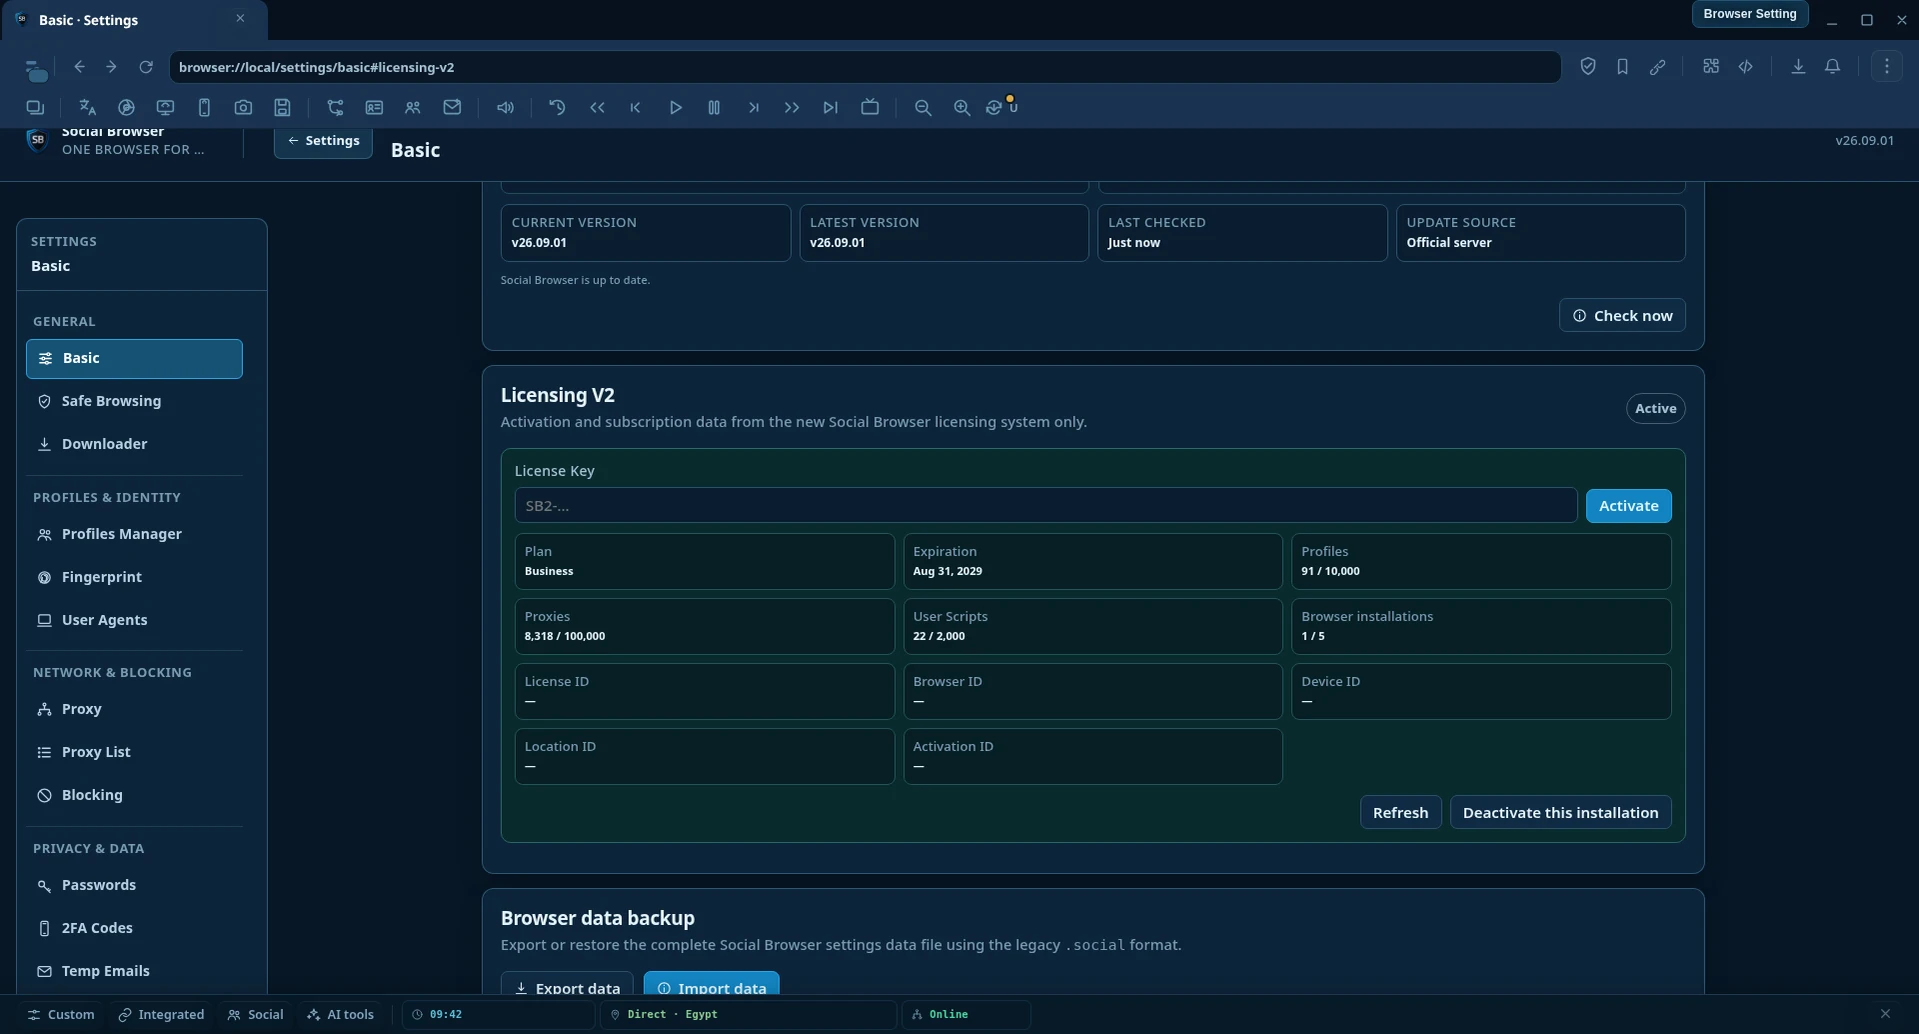Click the translate icon in the toolbar
1919x1034 pixels.
(88, 107)
